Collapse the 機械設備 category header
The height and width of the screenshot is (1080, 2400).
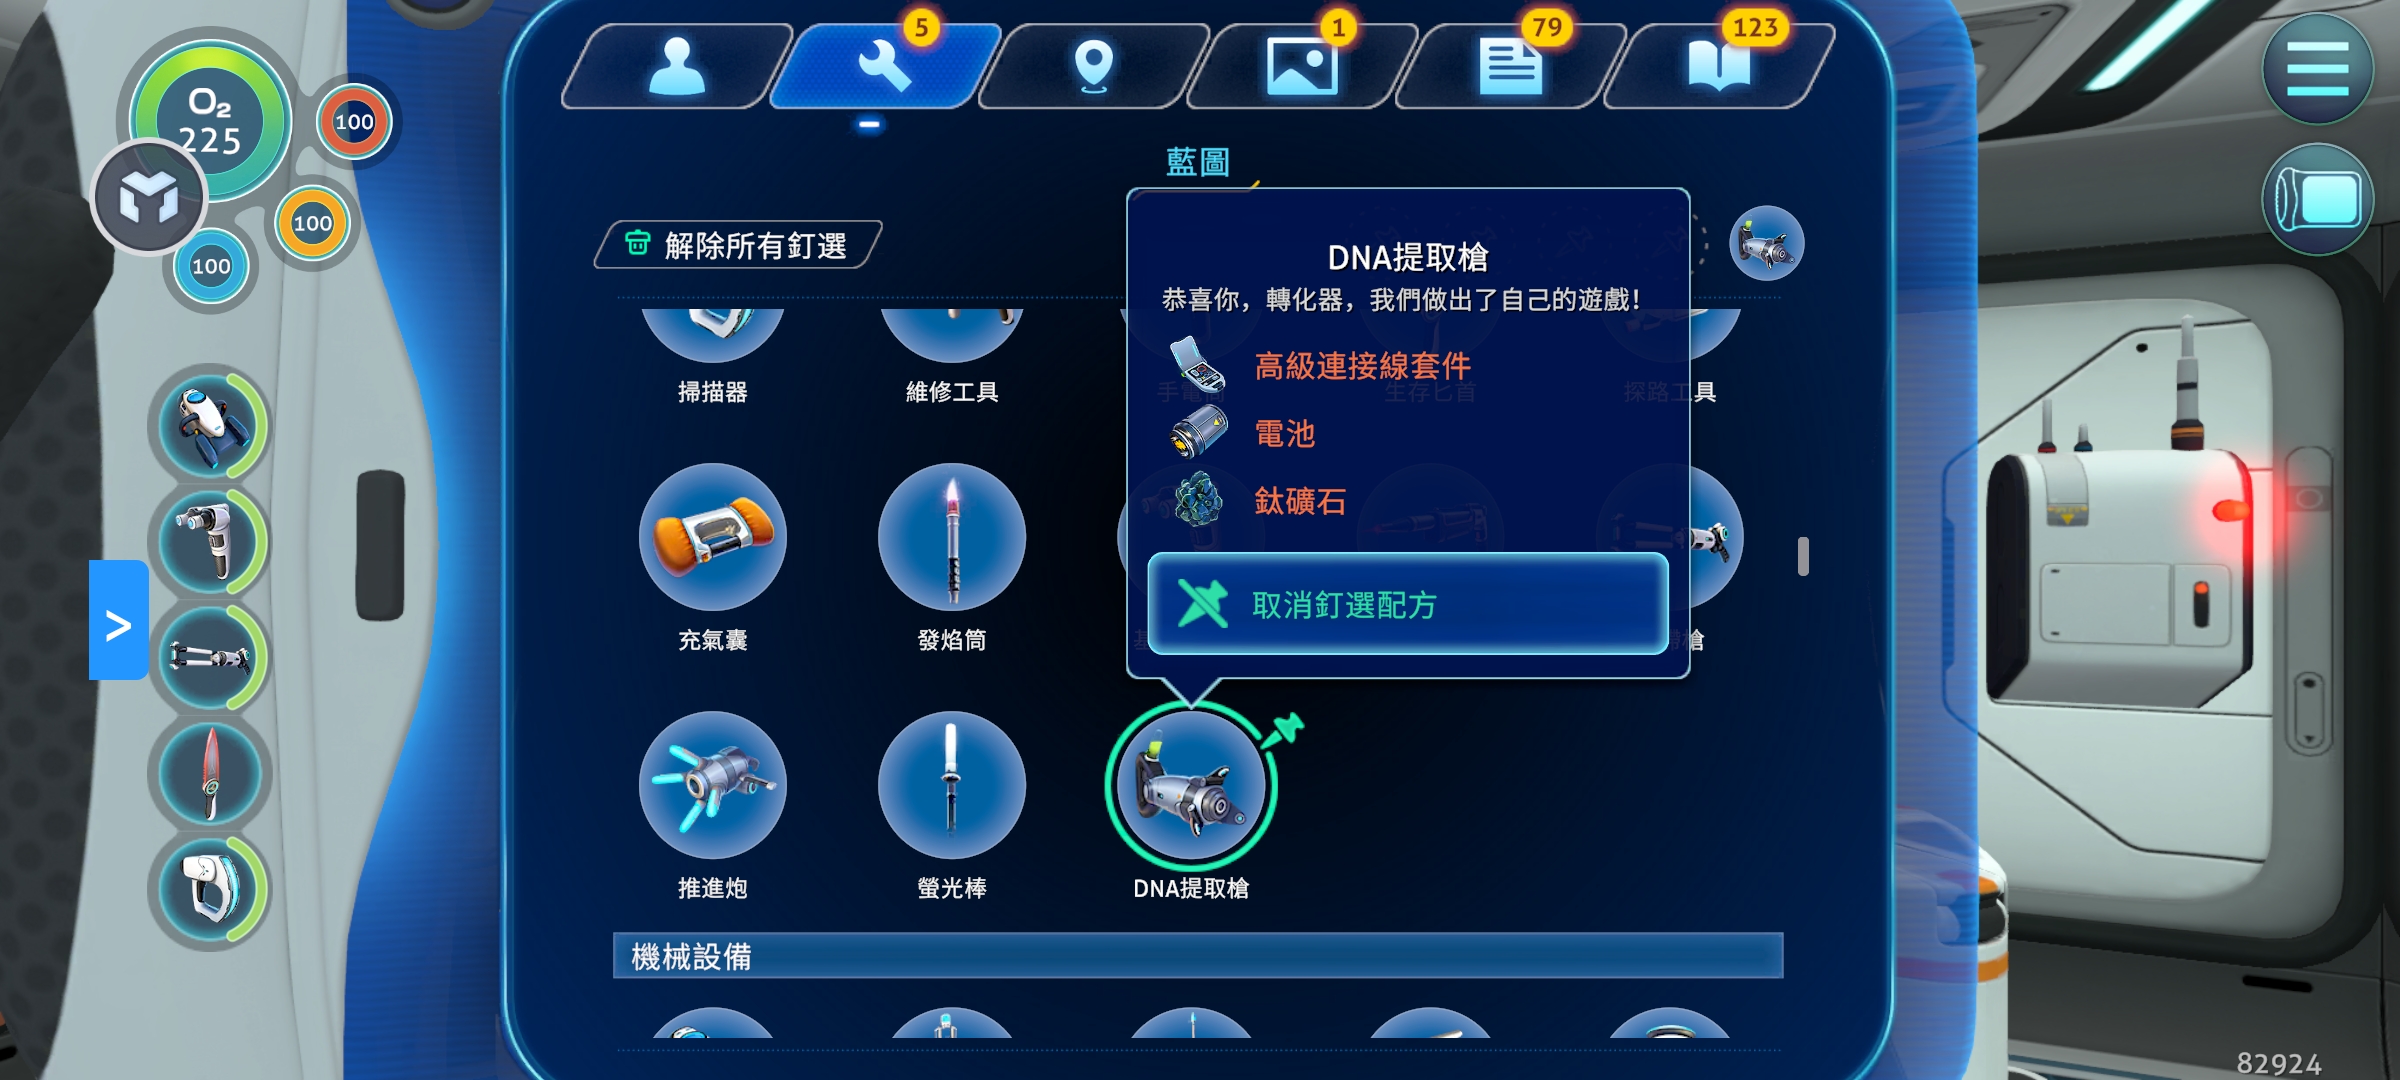tap(1197, 956)
